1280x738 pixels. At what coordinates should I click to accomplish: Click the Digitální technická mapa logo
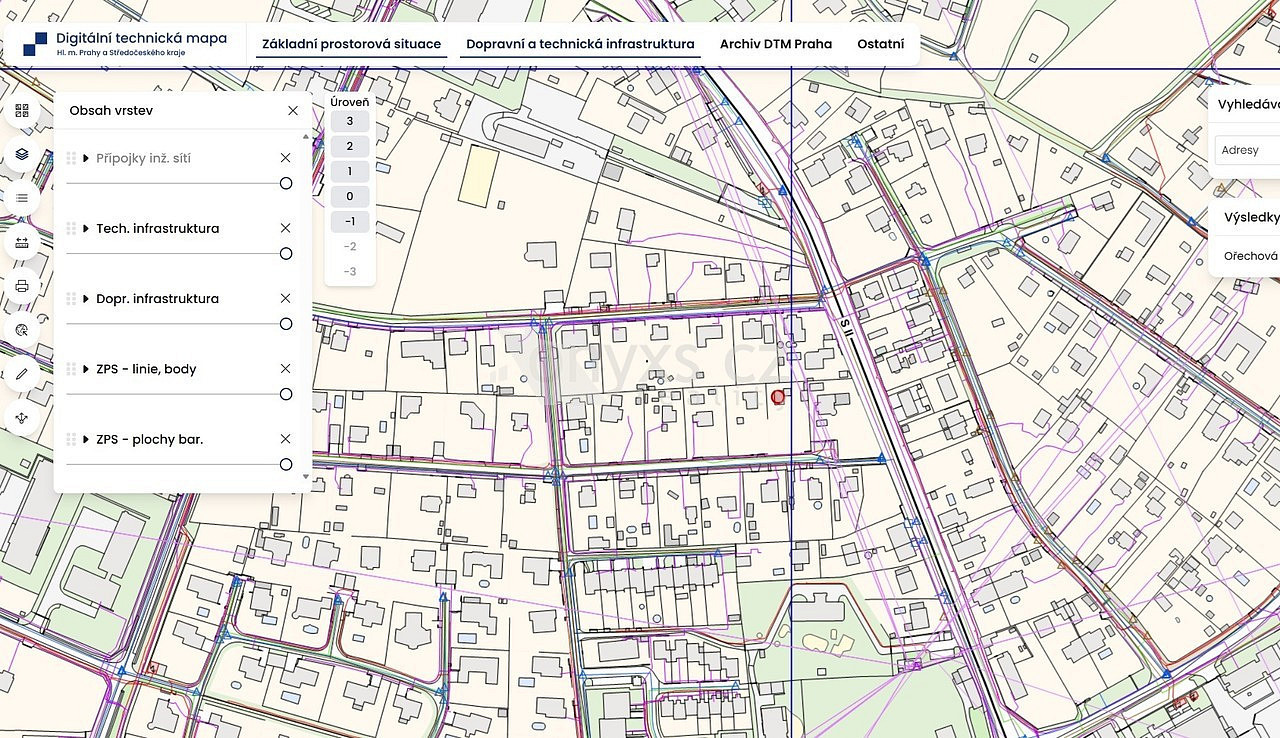click(x=126, y=43)
